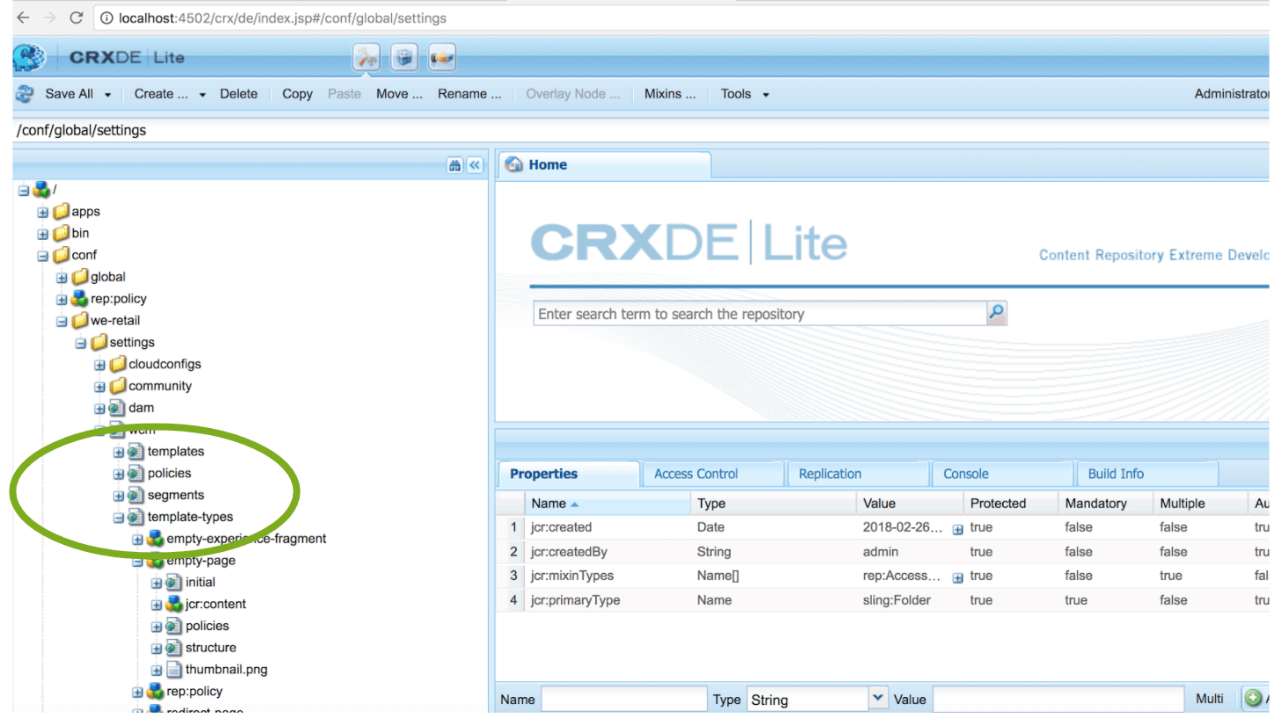Screen dimensions: 1280x726
Task: Select the segments tree node
Action: [175, 495]
